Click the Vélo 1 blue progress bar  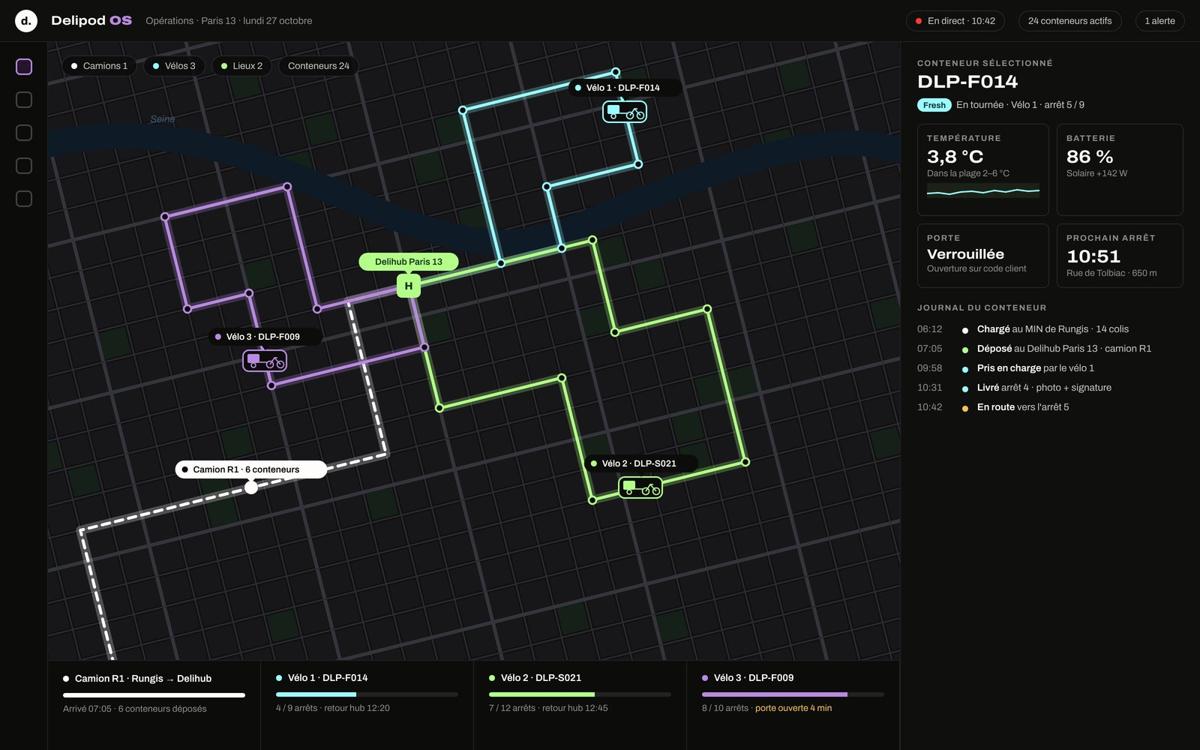(367, 695)
